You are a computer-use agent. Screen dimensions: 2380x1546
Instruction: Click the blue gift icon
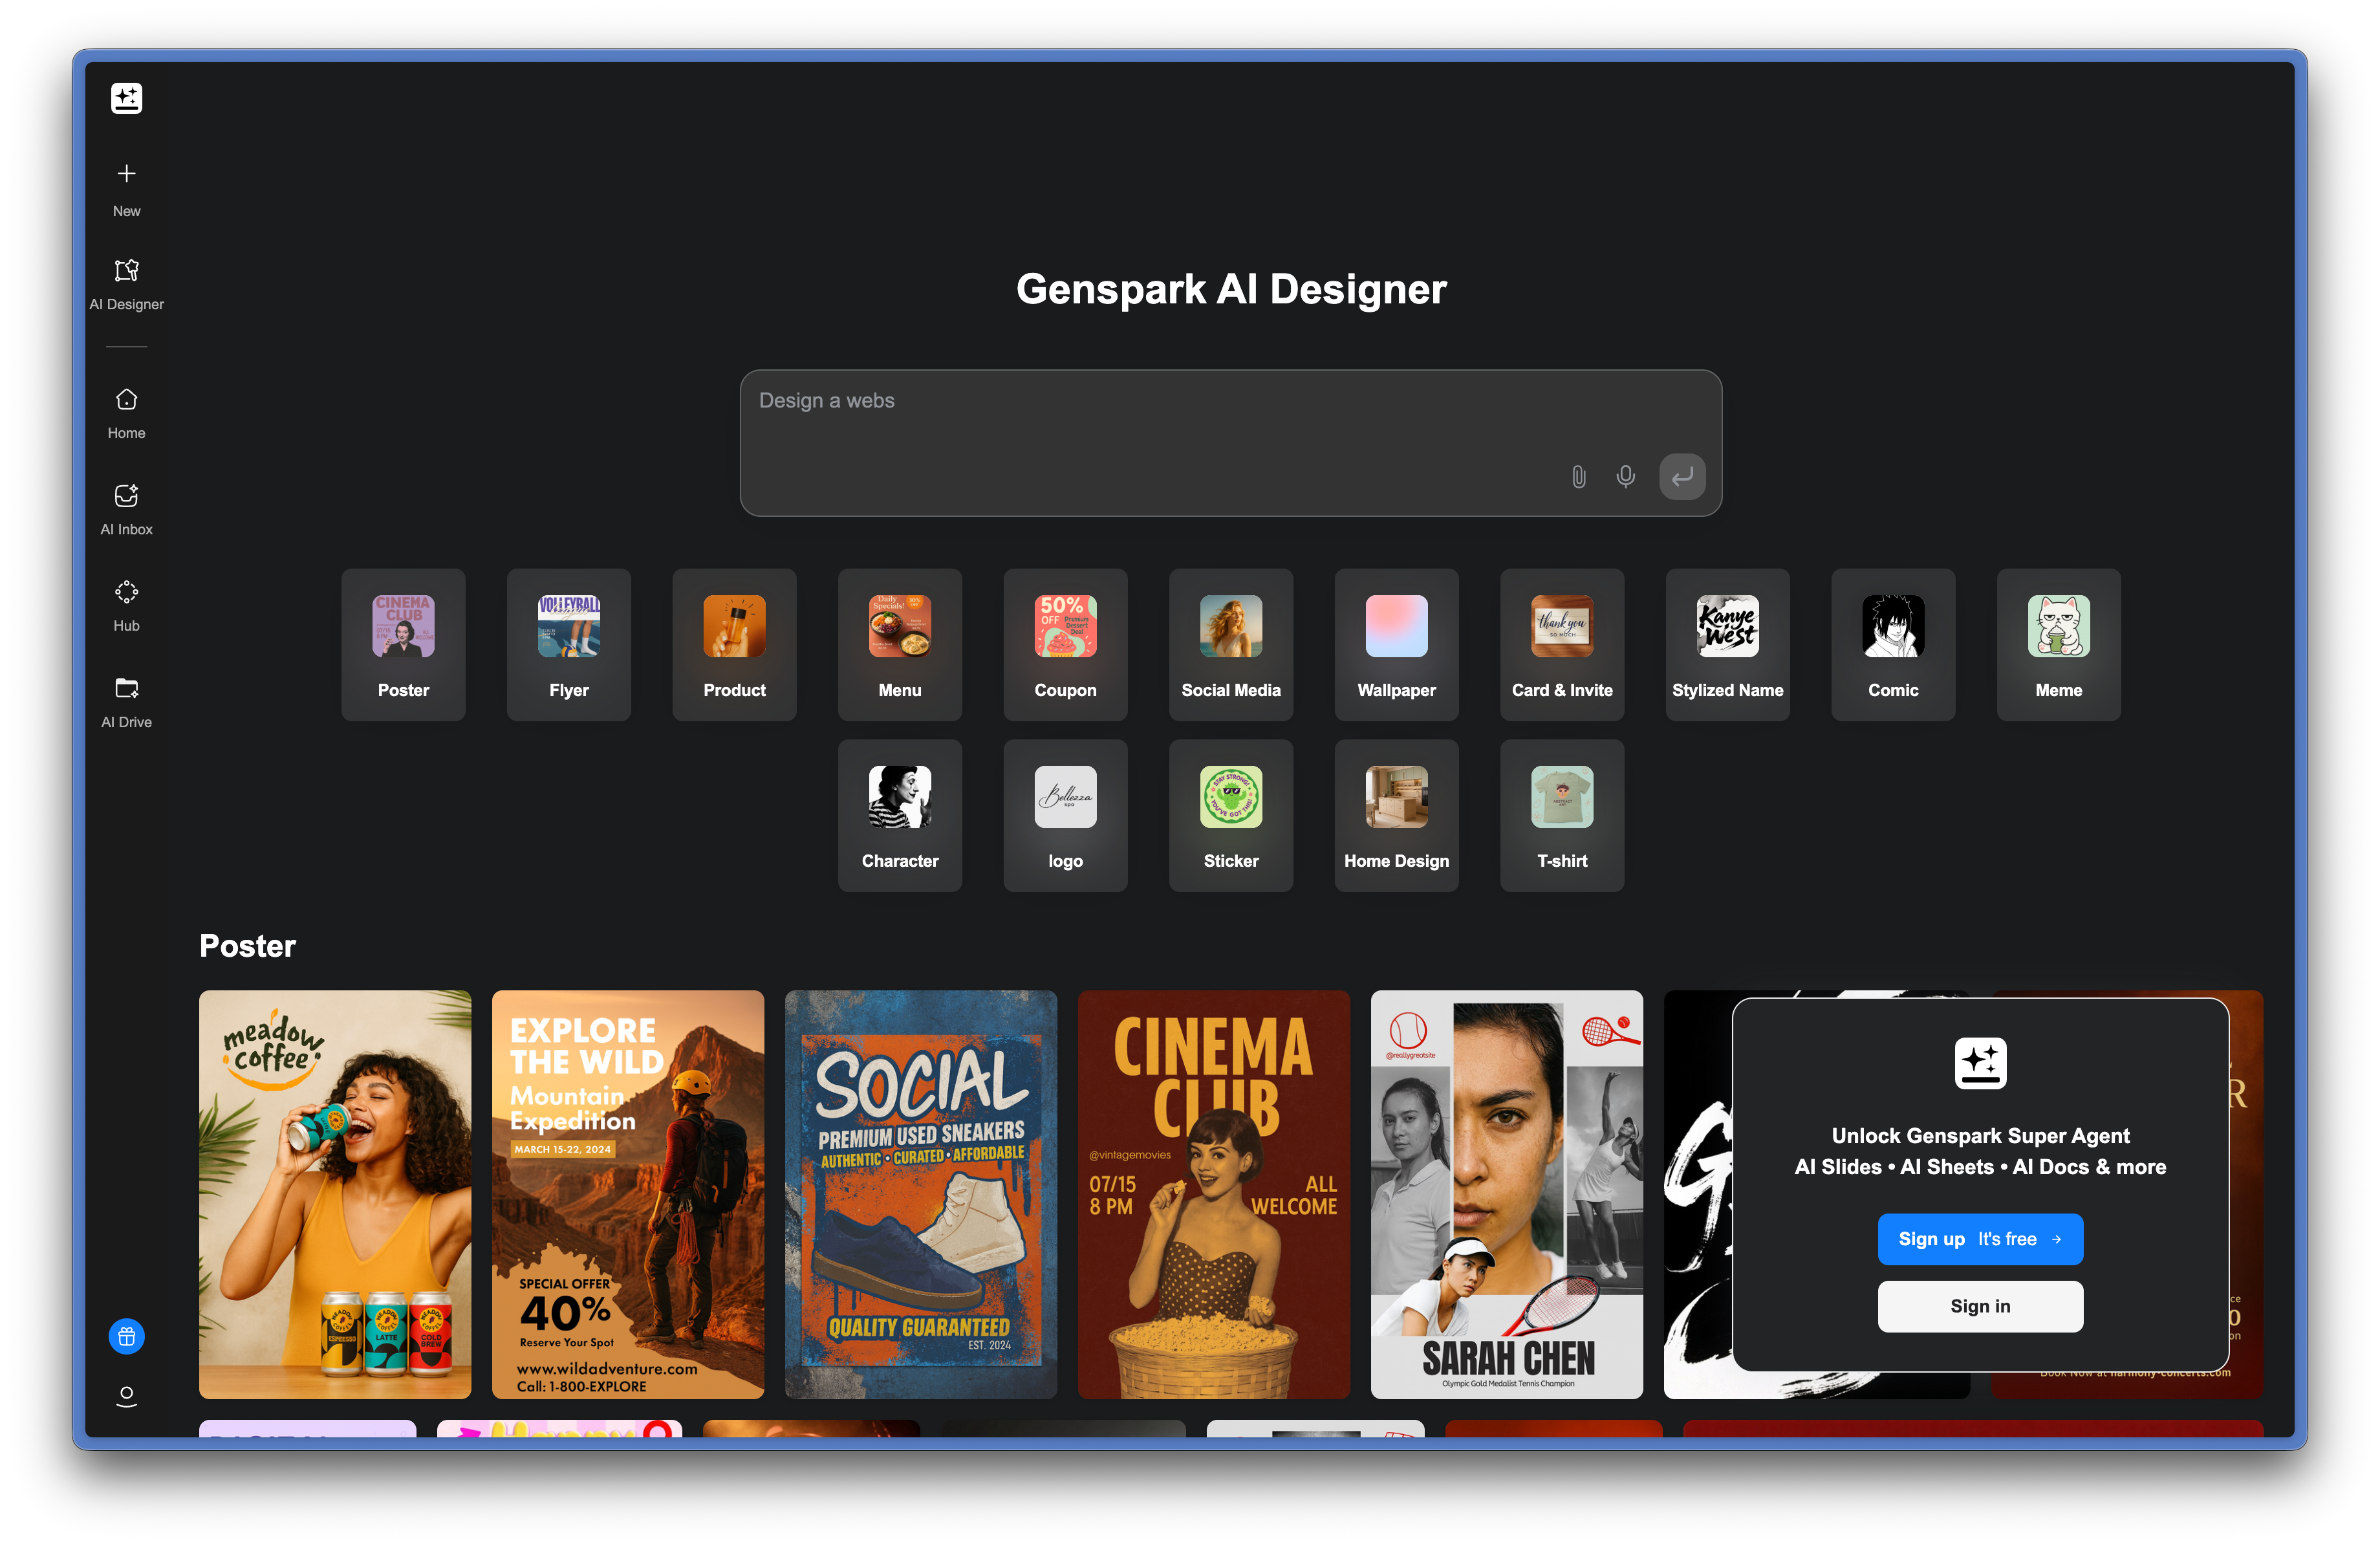[126, 1336]
